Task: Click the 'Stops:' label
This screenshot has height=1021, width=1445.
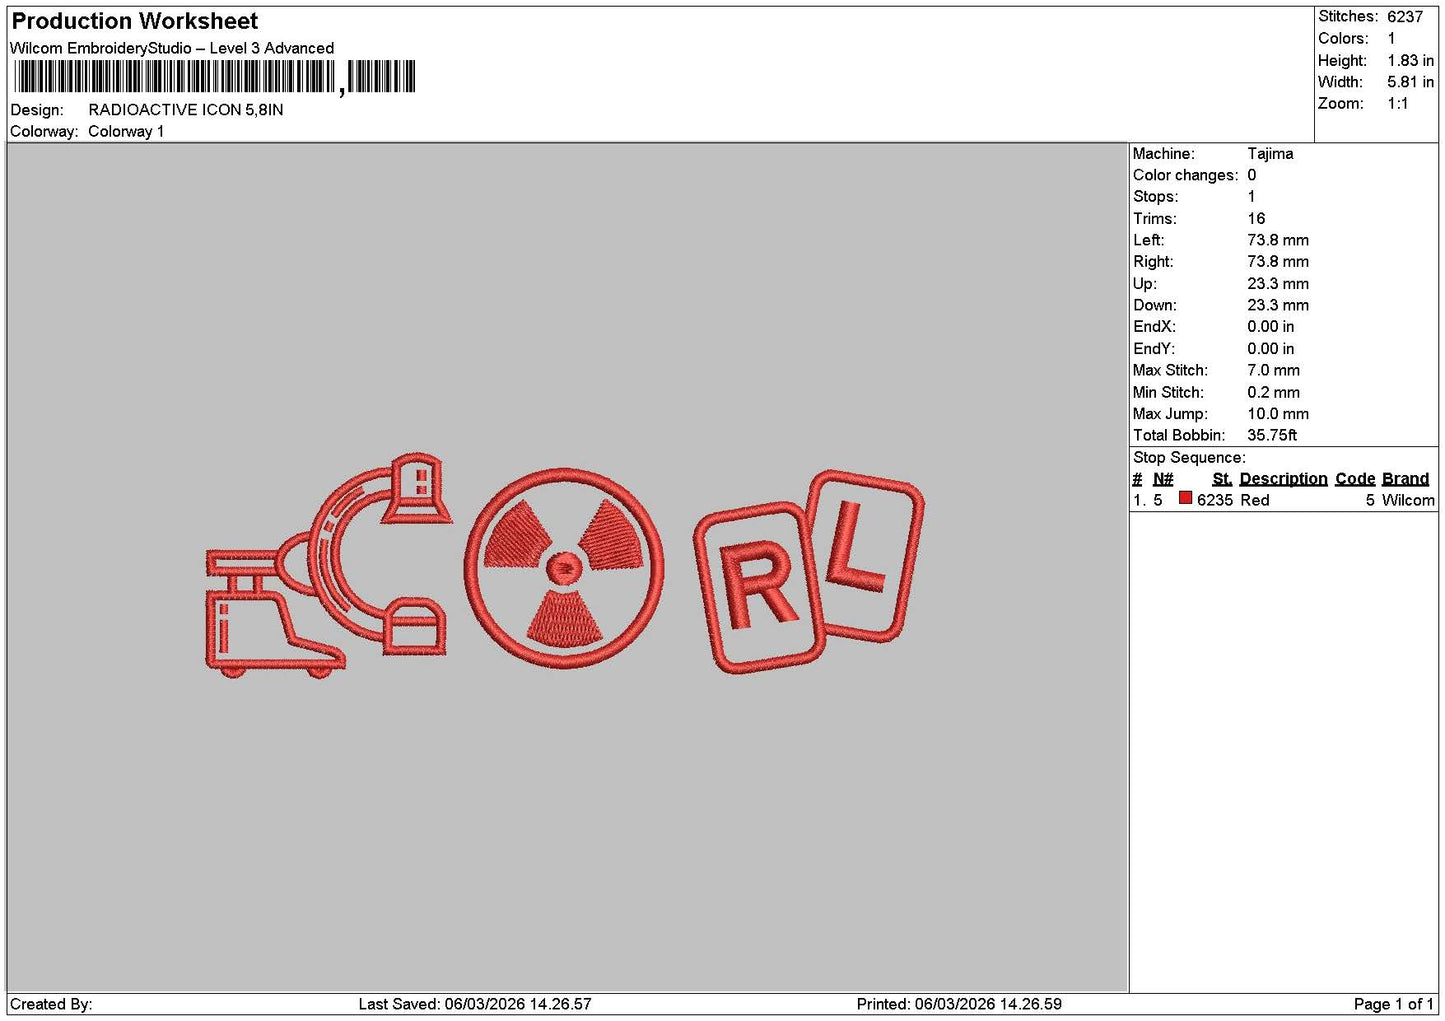Action: coord(1155,197)
